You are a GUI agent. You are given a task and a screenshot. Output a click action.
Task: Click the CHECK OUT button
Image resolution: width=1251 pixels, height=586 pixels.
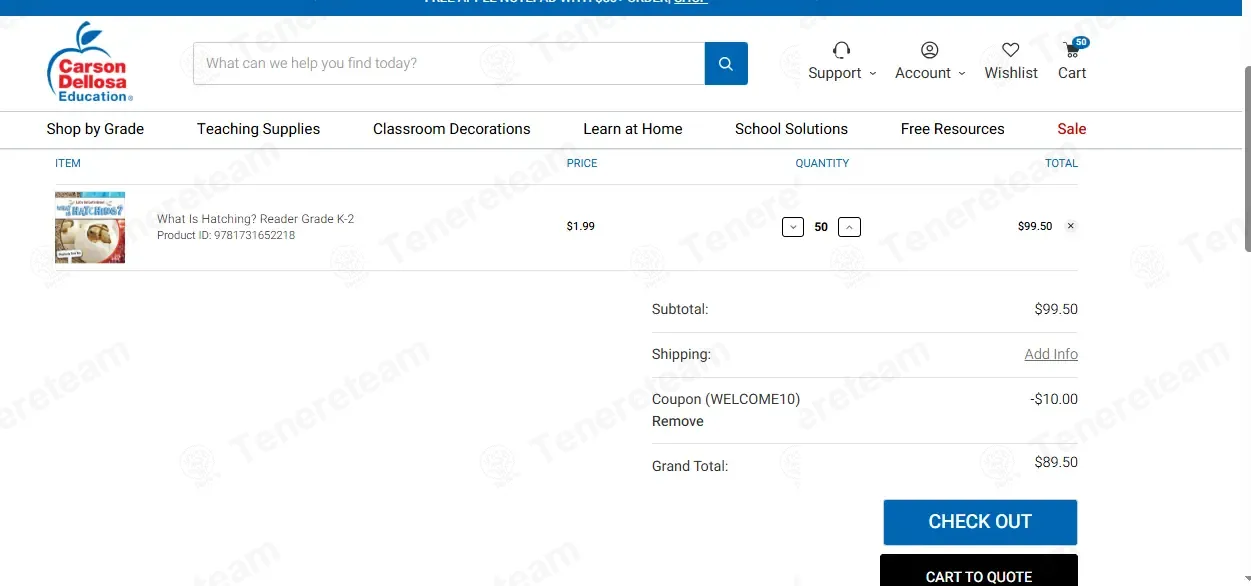pos(980,522)
